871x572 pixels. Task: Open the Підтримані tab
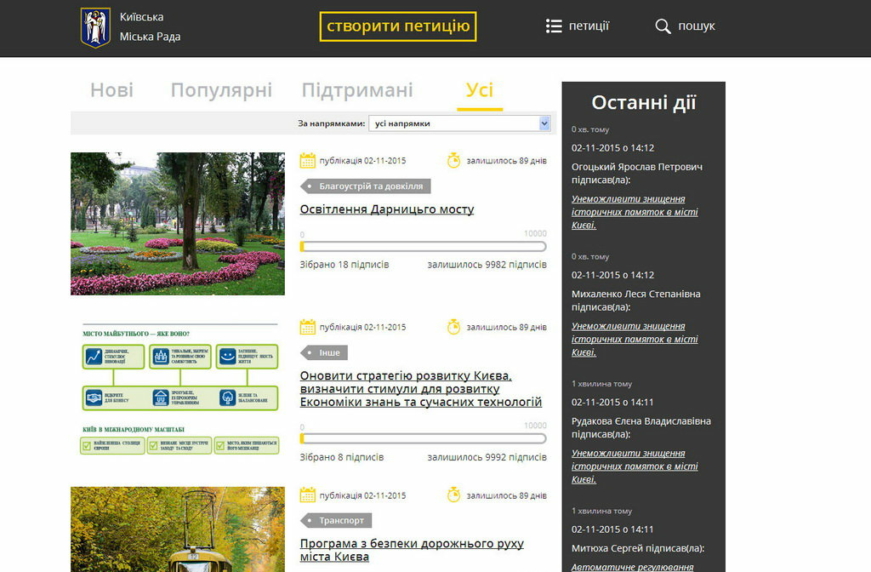point(357,90)
